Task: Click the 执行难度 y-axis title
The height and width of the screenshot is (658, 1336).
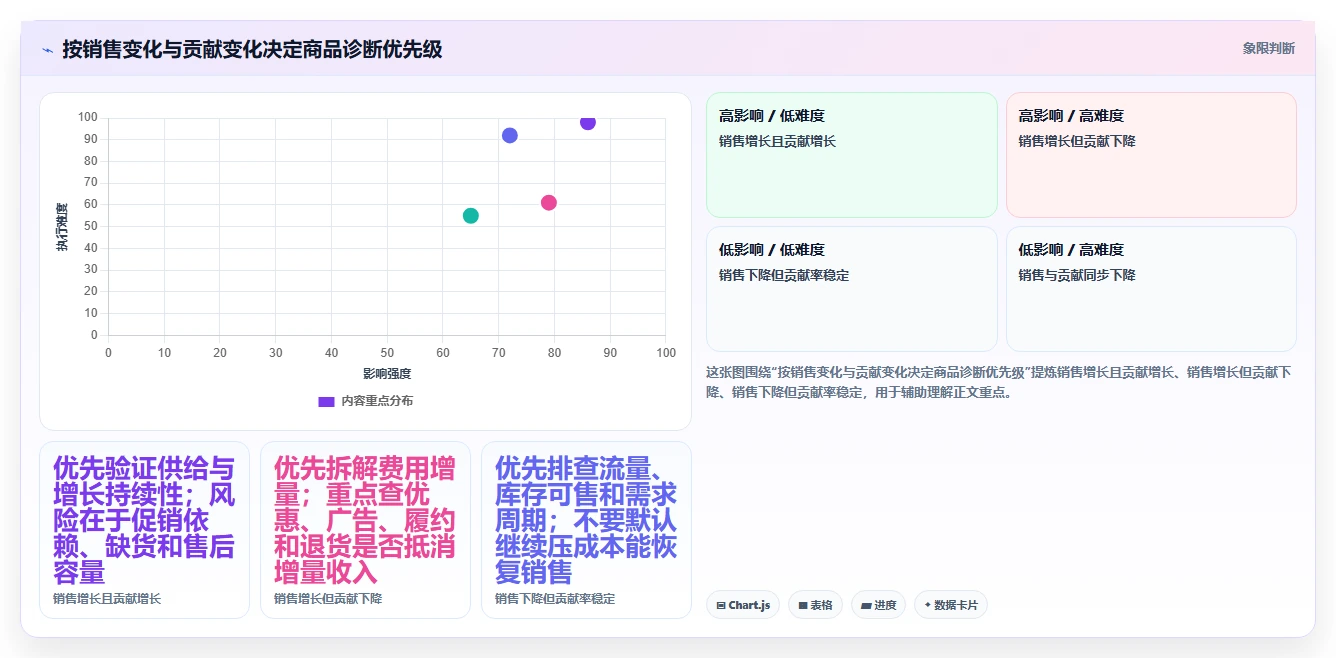Action: 62,227
